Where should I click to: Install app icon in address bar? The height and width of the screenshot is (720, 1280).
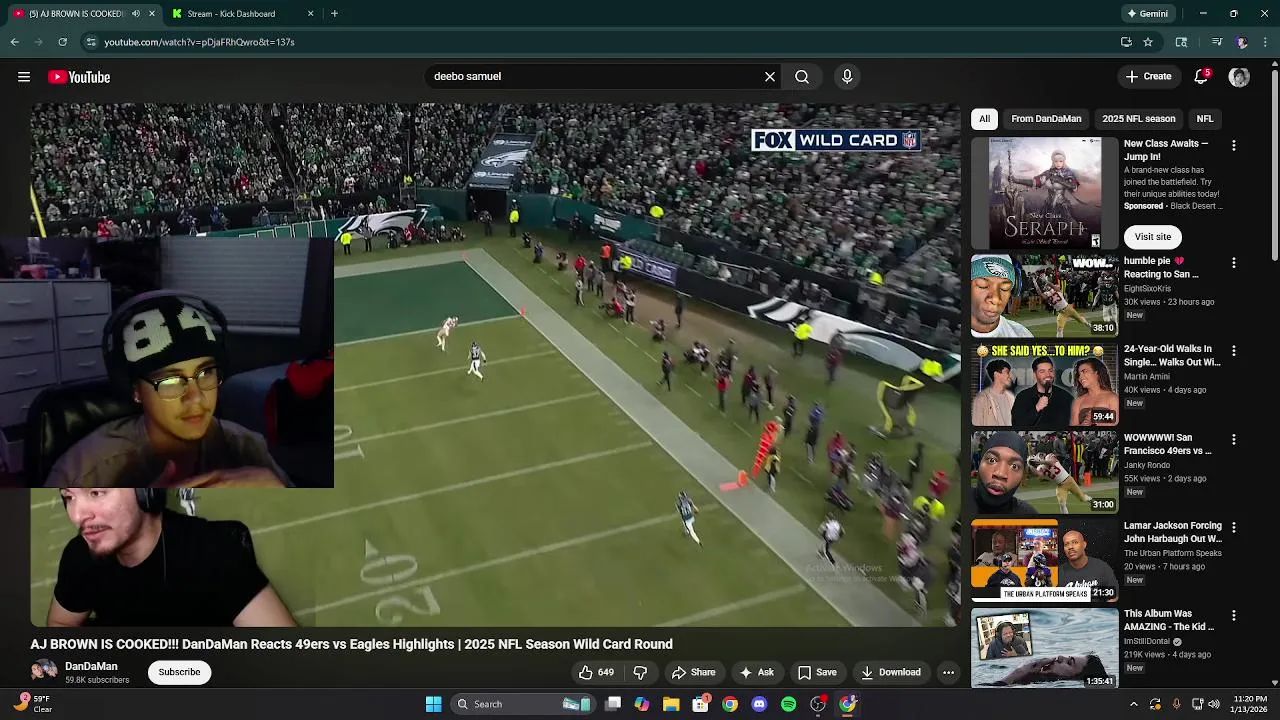[1126, 42]
